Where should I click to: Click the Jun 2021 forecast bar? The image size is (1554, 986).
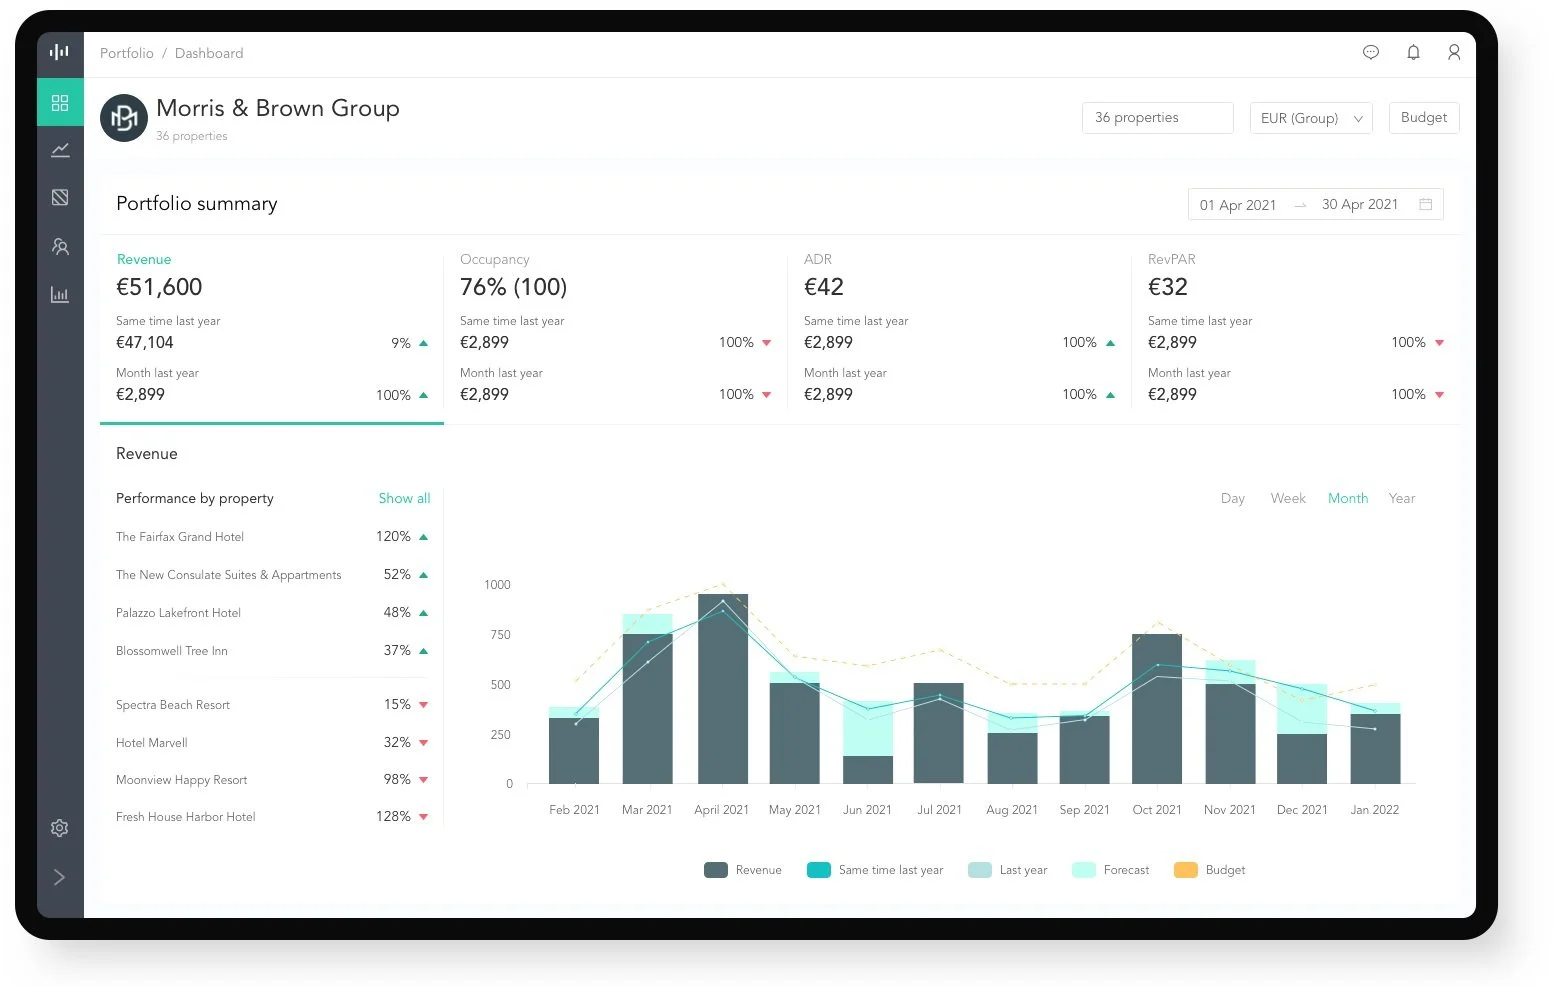[x=867, y=728]
